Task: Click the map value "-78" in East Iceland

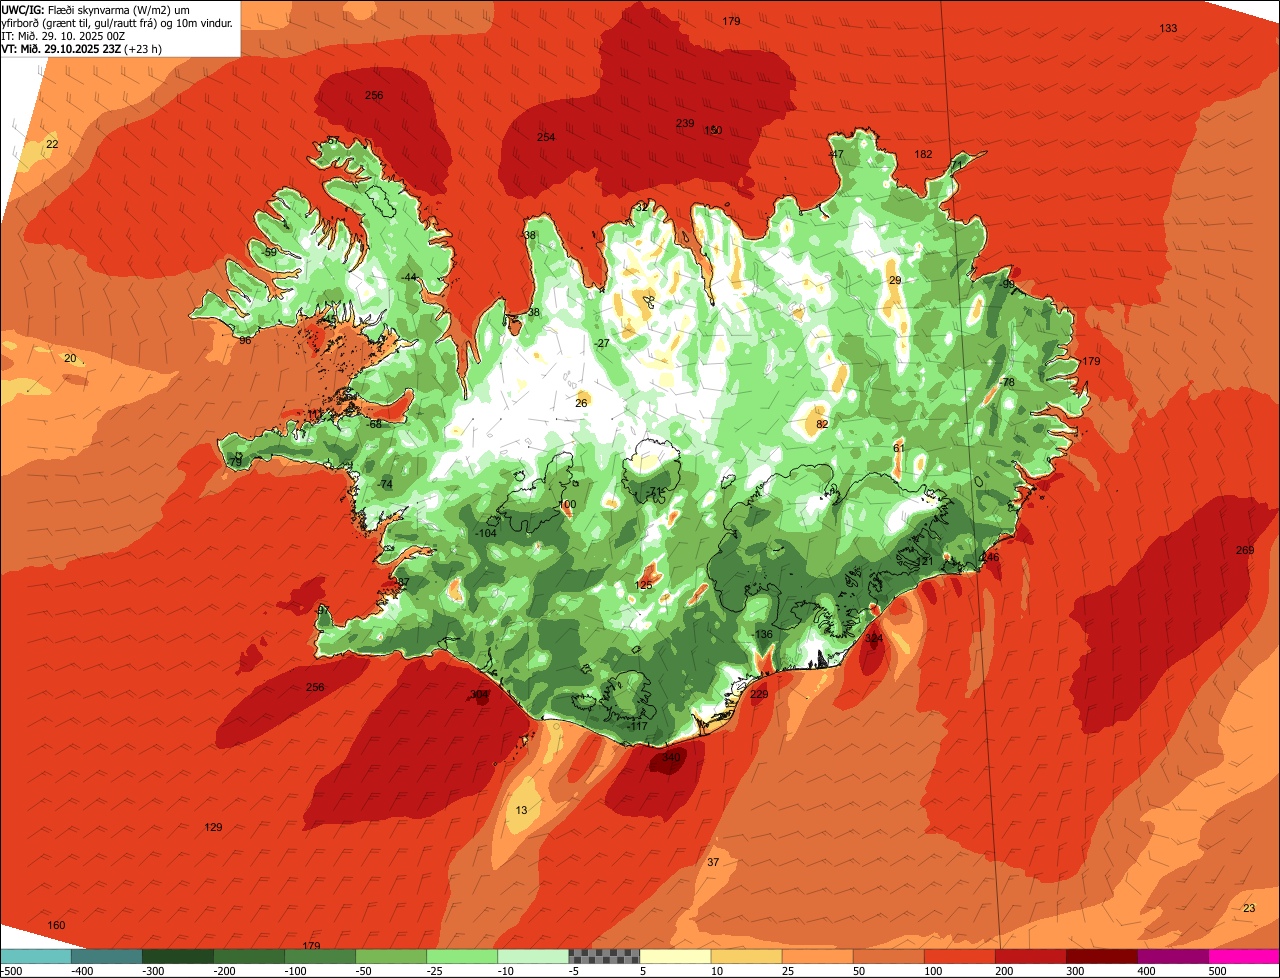Action: pos(1006,382)
